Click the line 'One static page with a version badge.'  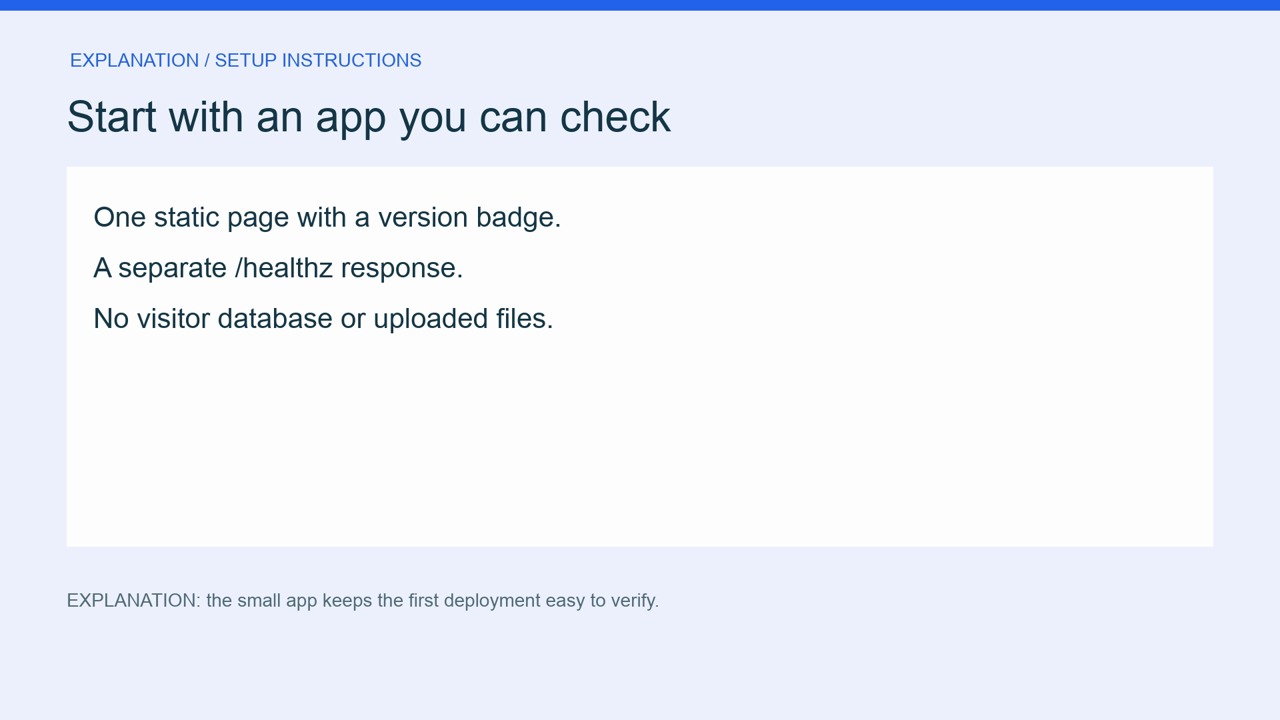(x=327, y=217)
